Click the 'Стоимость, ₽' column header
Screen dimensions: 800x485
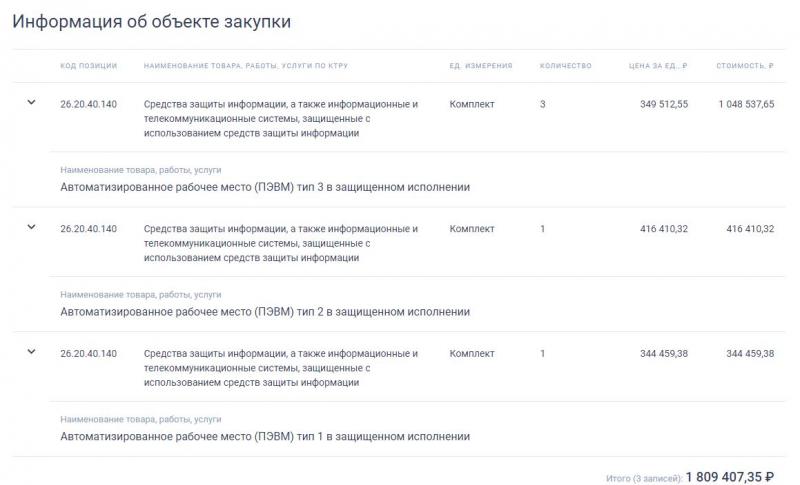745,66
